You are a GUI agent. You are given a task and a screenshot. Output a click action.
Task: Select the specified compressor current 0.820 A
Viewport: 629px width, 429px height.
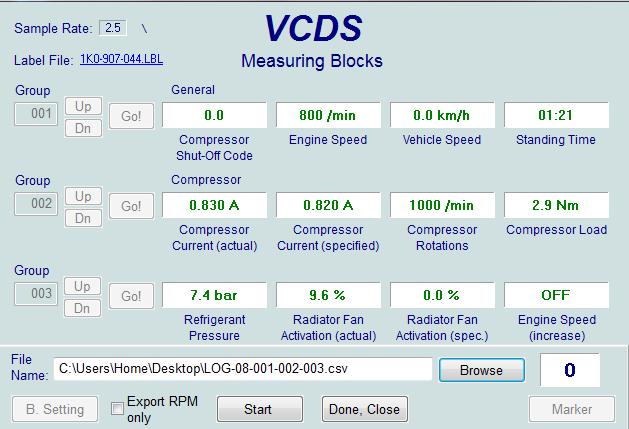click(x=328, y=205)
